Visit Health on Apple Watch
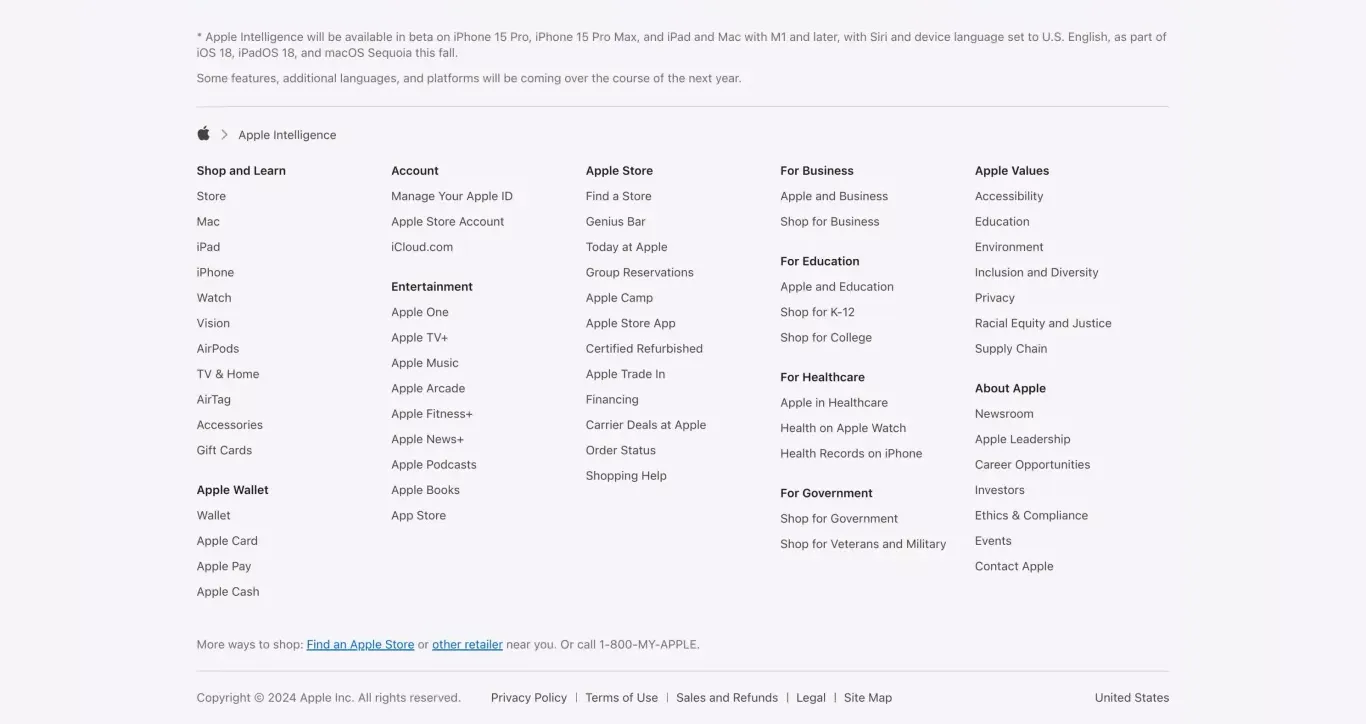Image resolution: width=1366 pixels, height=724 pixels. [x=843, y=428]
